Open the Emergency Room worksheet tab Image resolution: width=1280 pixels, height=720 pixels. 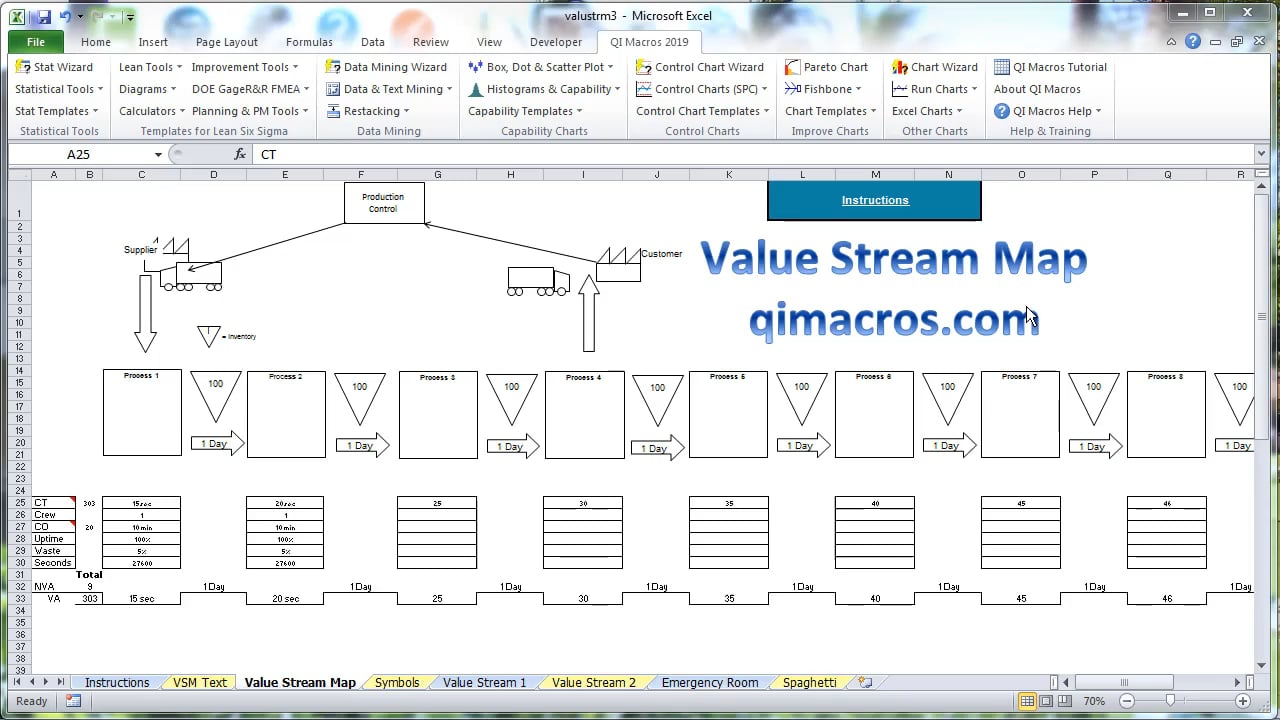point(710,682)
